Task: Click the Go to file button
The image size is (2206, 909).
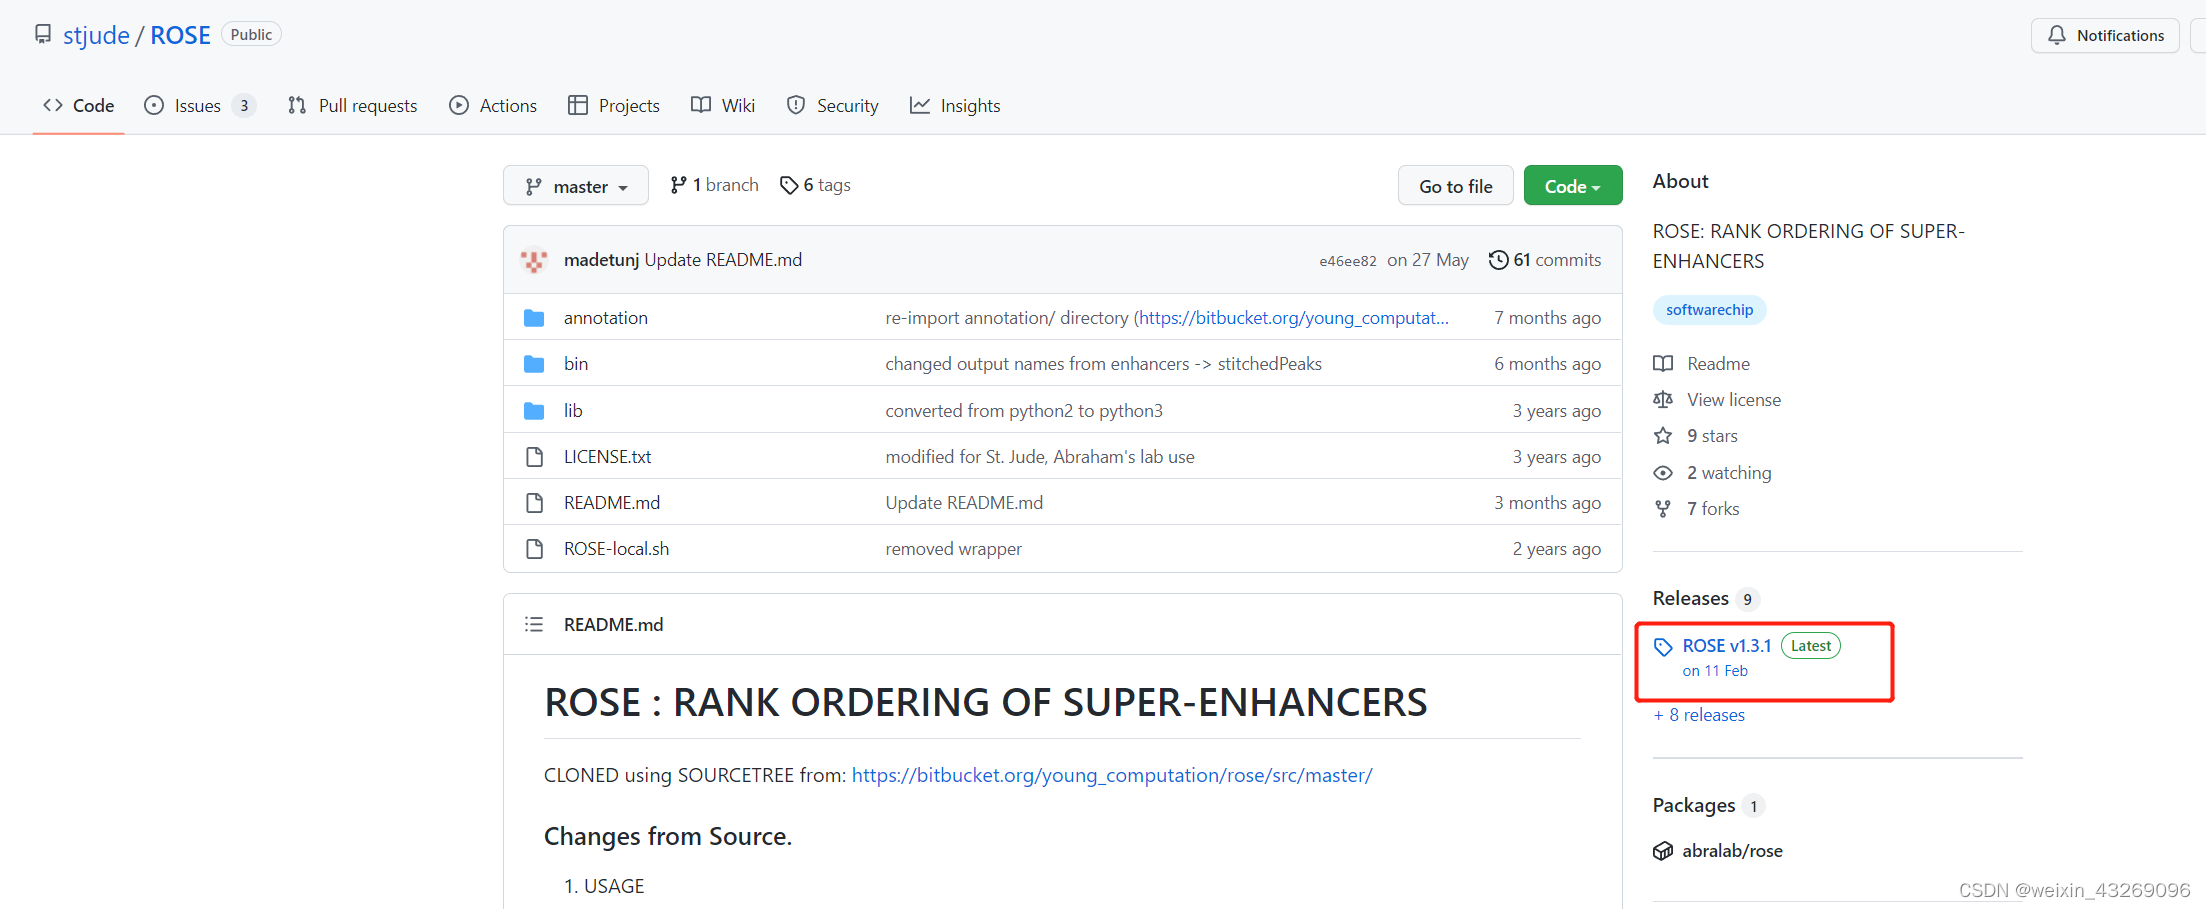Action: click(1455, 185)
